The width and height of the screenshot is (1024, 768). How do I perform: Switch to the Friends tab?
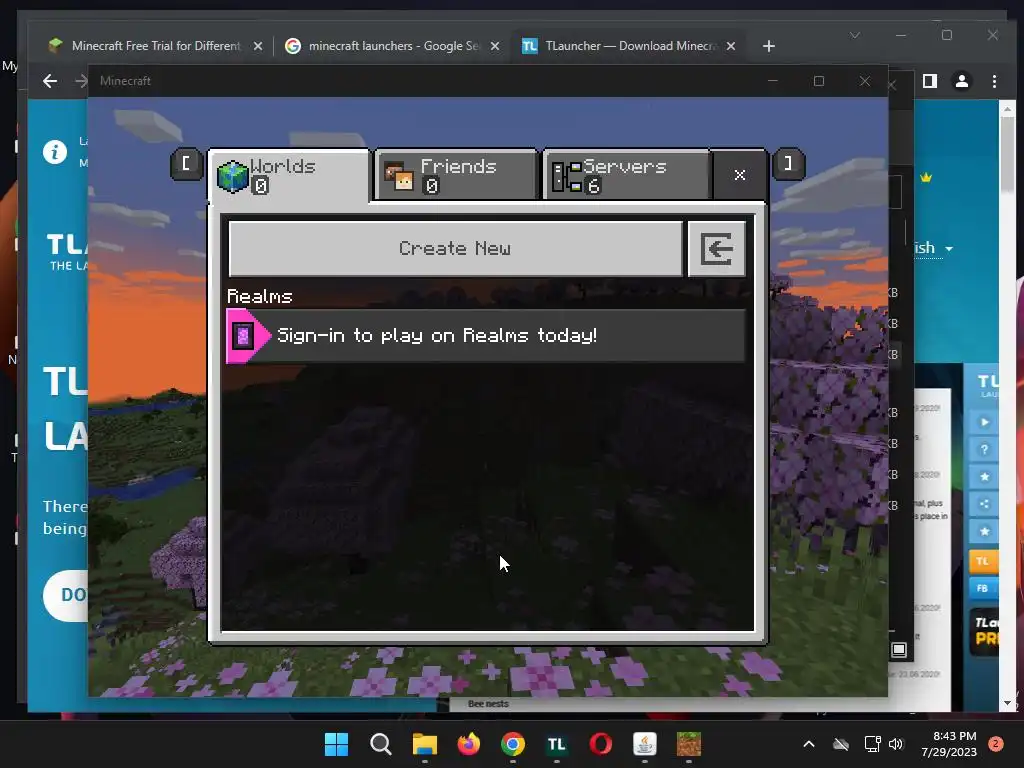click(x=456, y=175)
